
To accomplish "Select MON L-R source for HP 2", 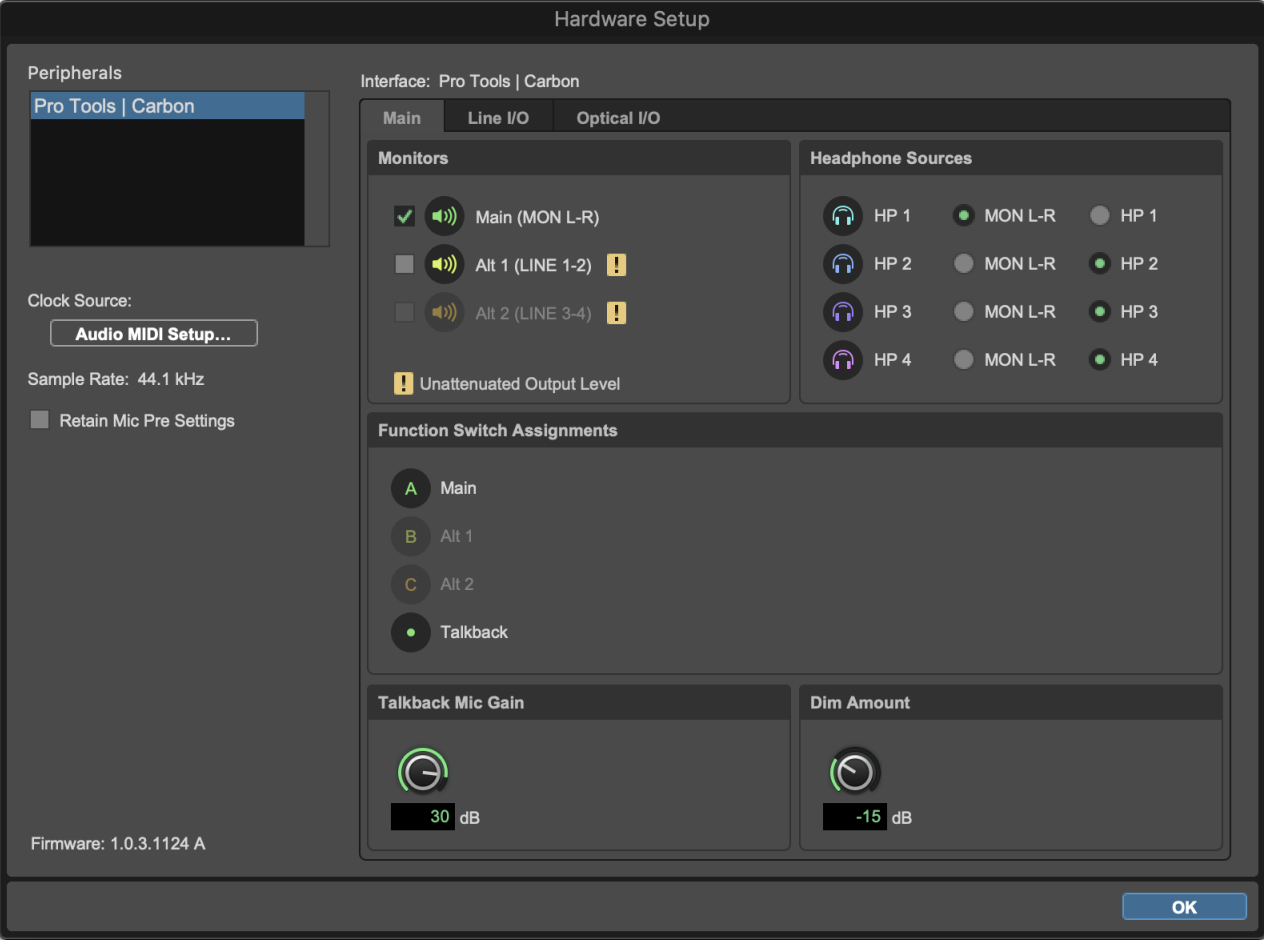I will click(964, 263).
